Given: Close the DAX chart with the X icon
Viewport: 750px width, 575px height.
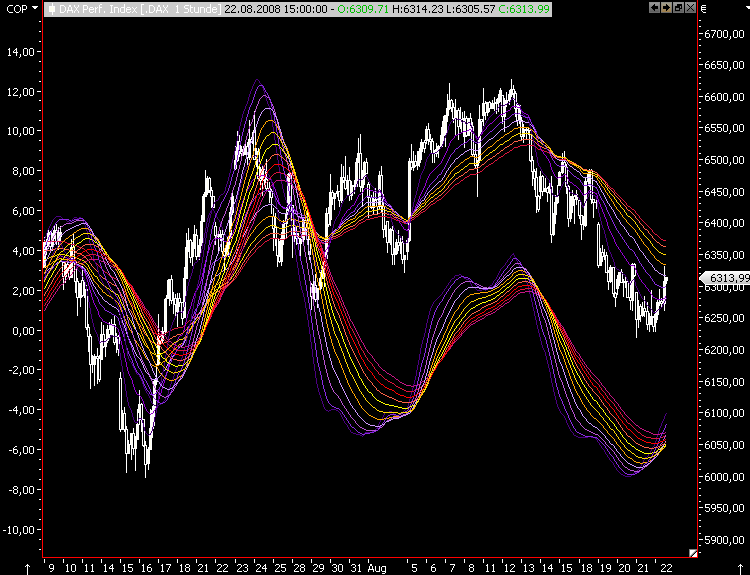Looking at the screenshot, I should [x=689, y=7].
